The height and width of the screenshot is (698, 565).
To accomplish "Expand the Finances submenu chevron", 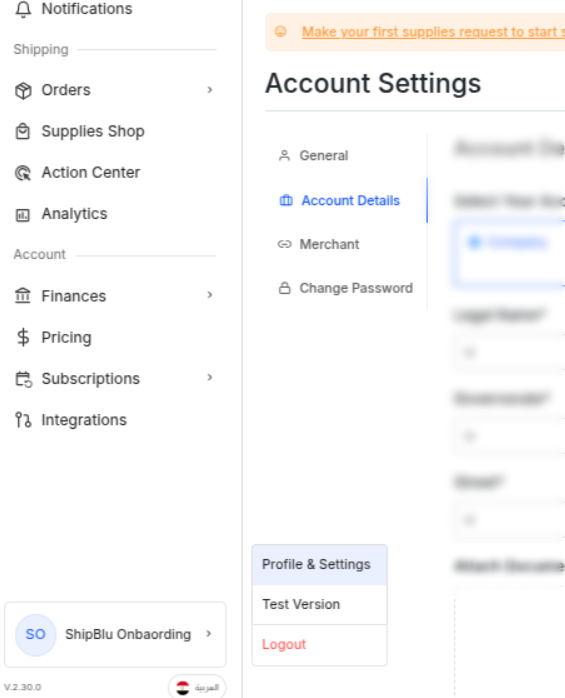I will [210, 295].
